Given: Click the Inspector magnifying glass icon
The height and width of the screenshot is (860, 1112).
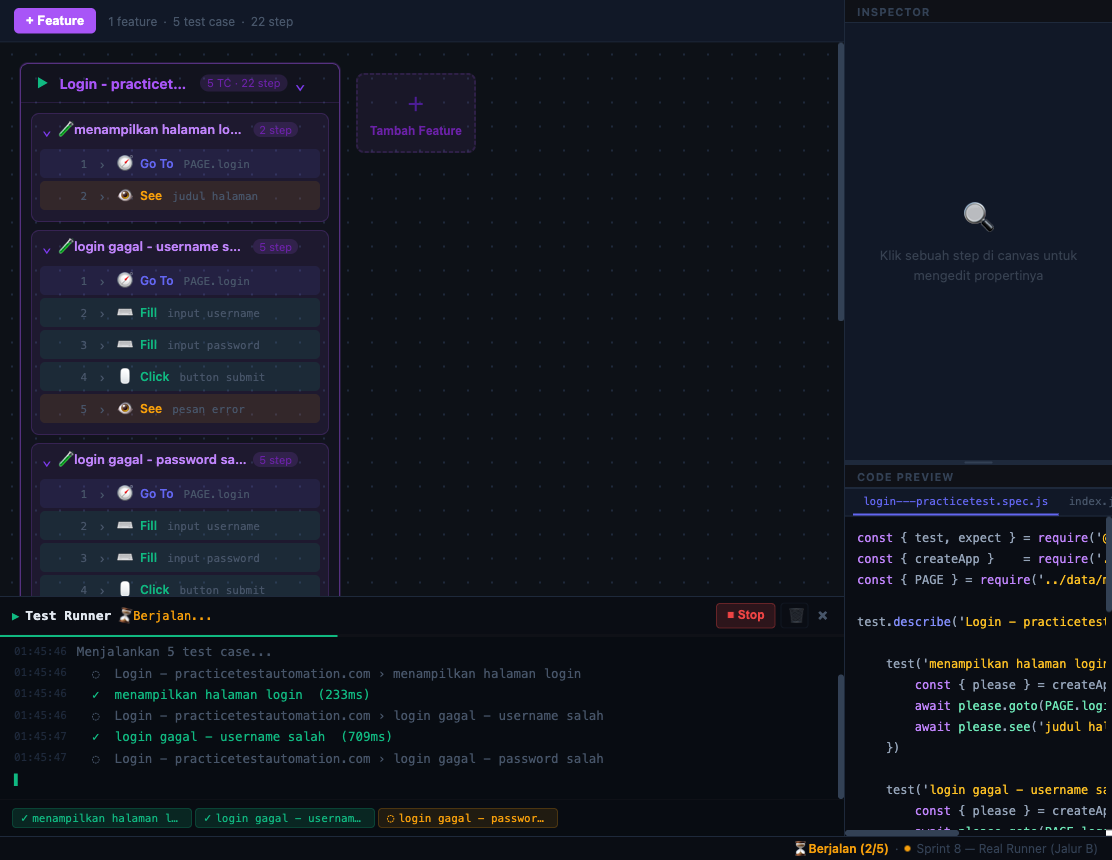Looking at the screenshot, I should 978,216.
